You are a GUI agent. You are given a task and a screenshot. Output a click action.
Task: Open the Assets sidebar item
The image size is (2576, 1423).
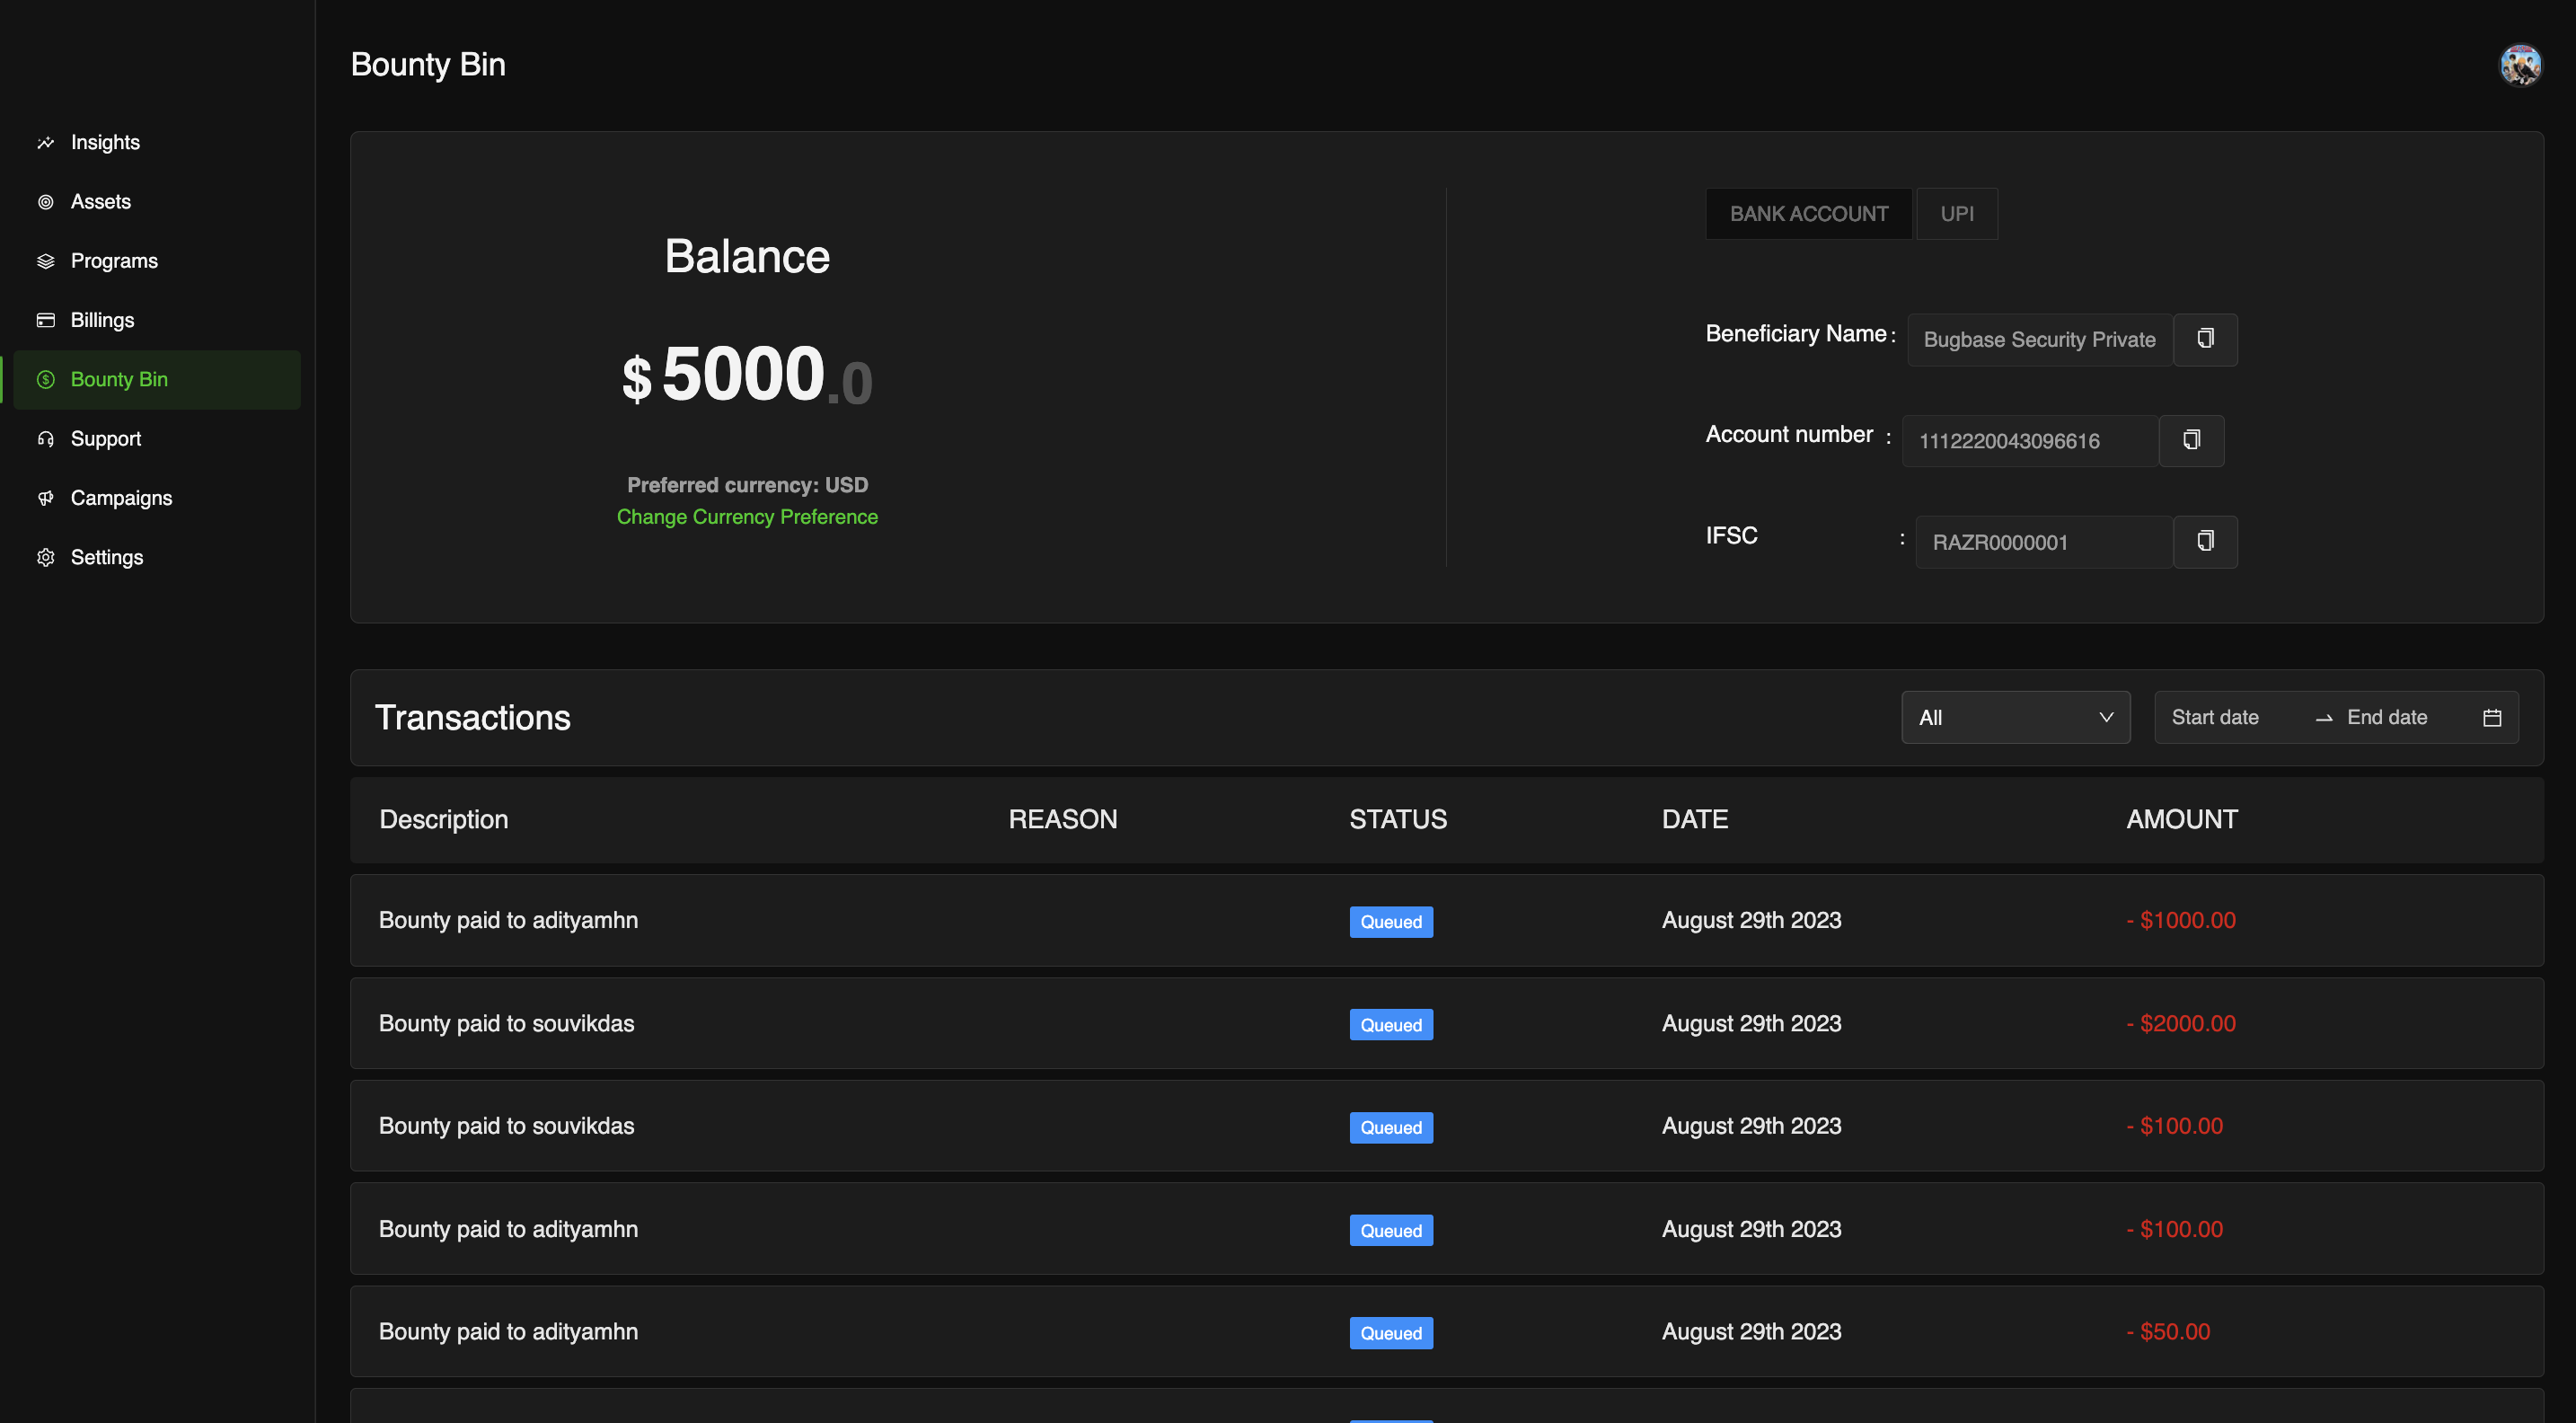click(x=100, y=201)
